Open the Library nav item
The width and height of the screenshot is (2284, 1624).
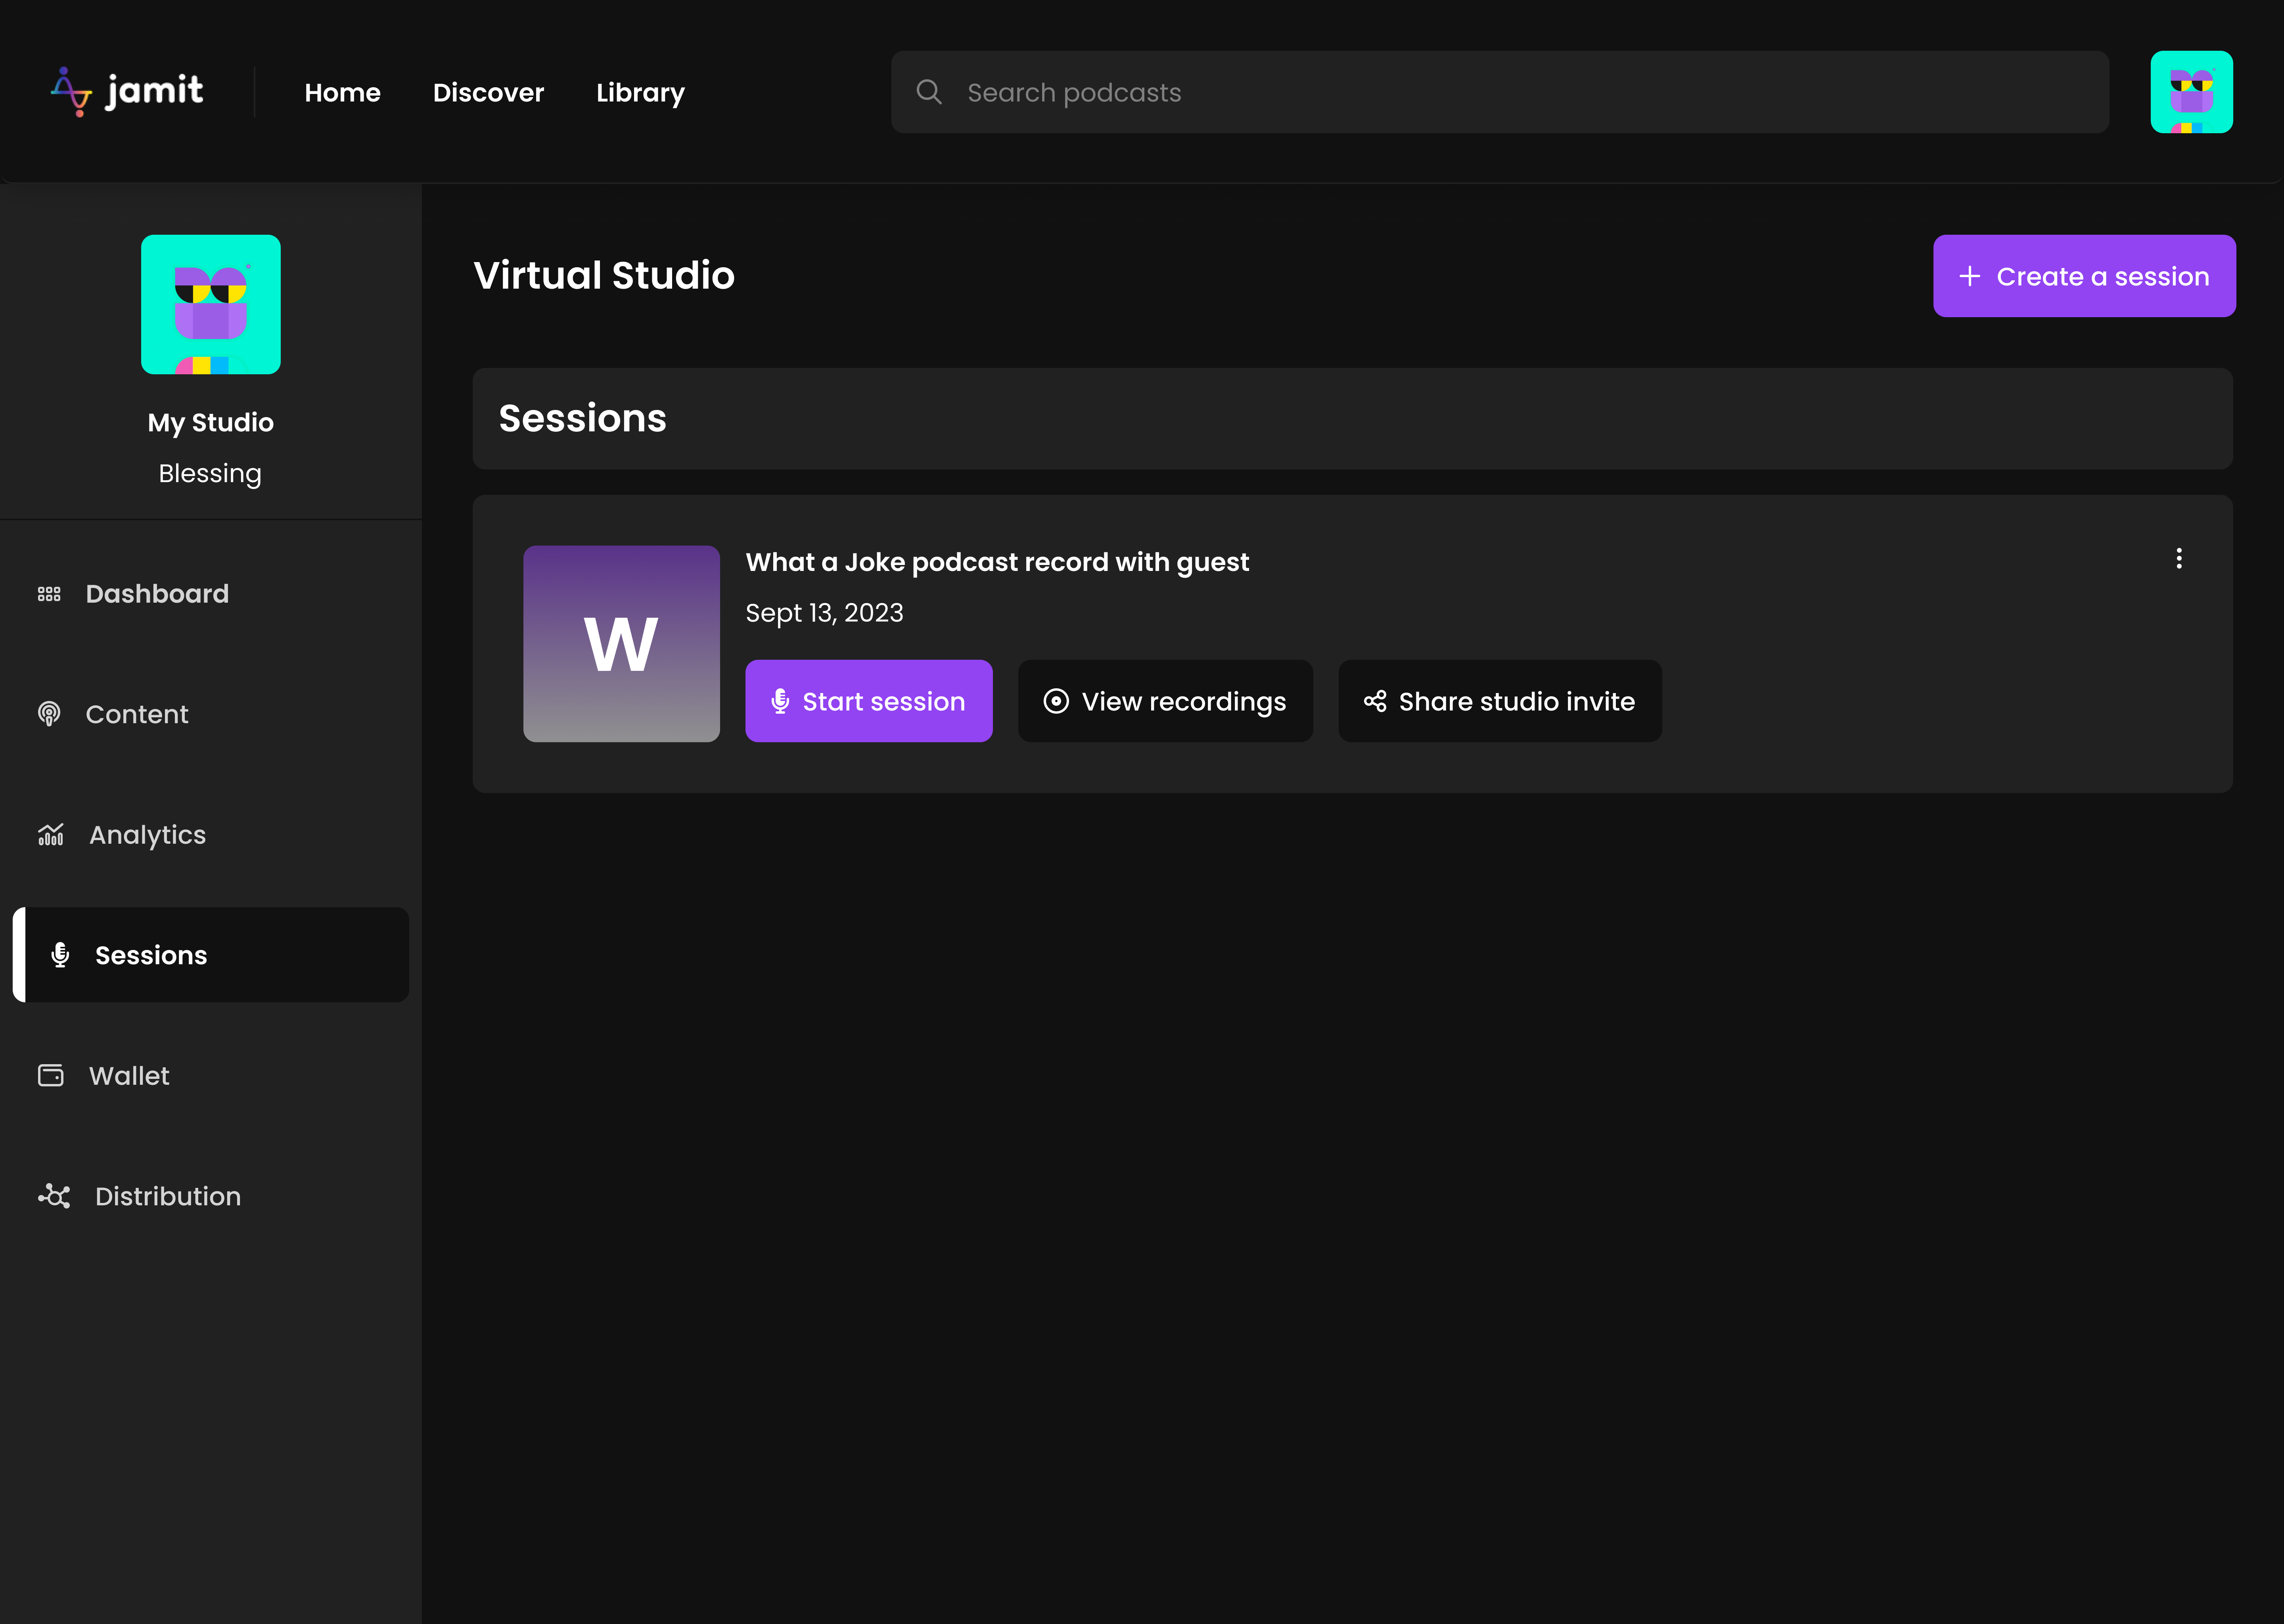[640, 93]
